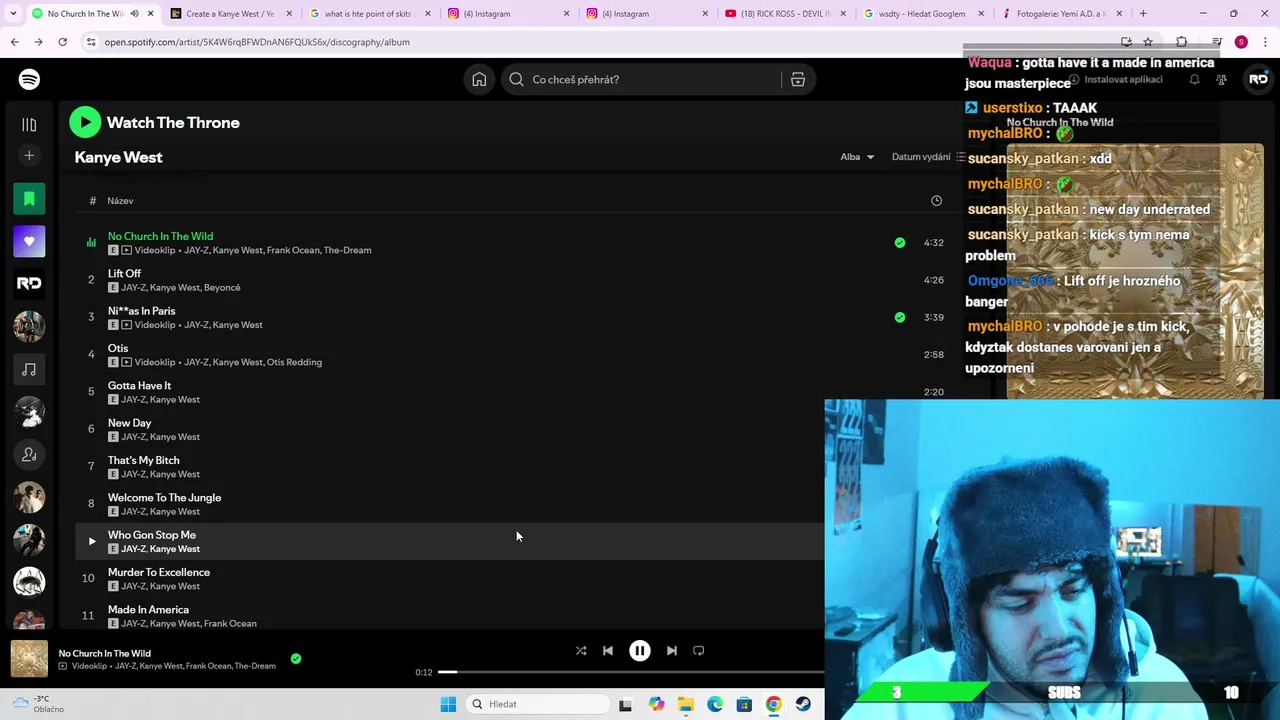This screenshot has height=720, width=1280.
Task: Open now-playing album cover thumbnail
Action: pyautogui.click(x=29, y=659)
